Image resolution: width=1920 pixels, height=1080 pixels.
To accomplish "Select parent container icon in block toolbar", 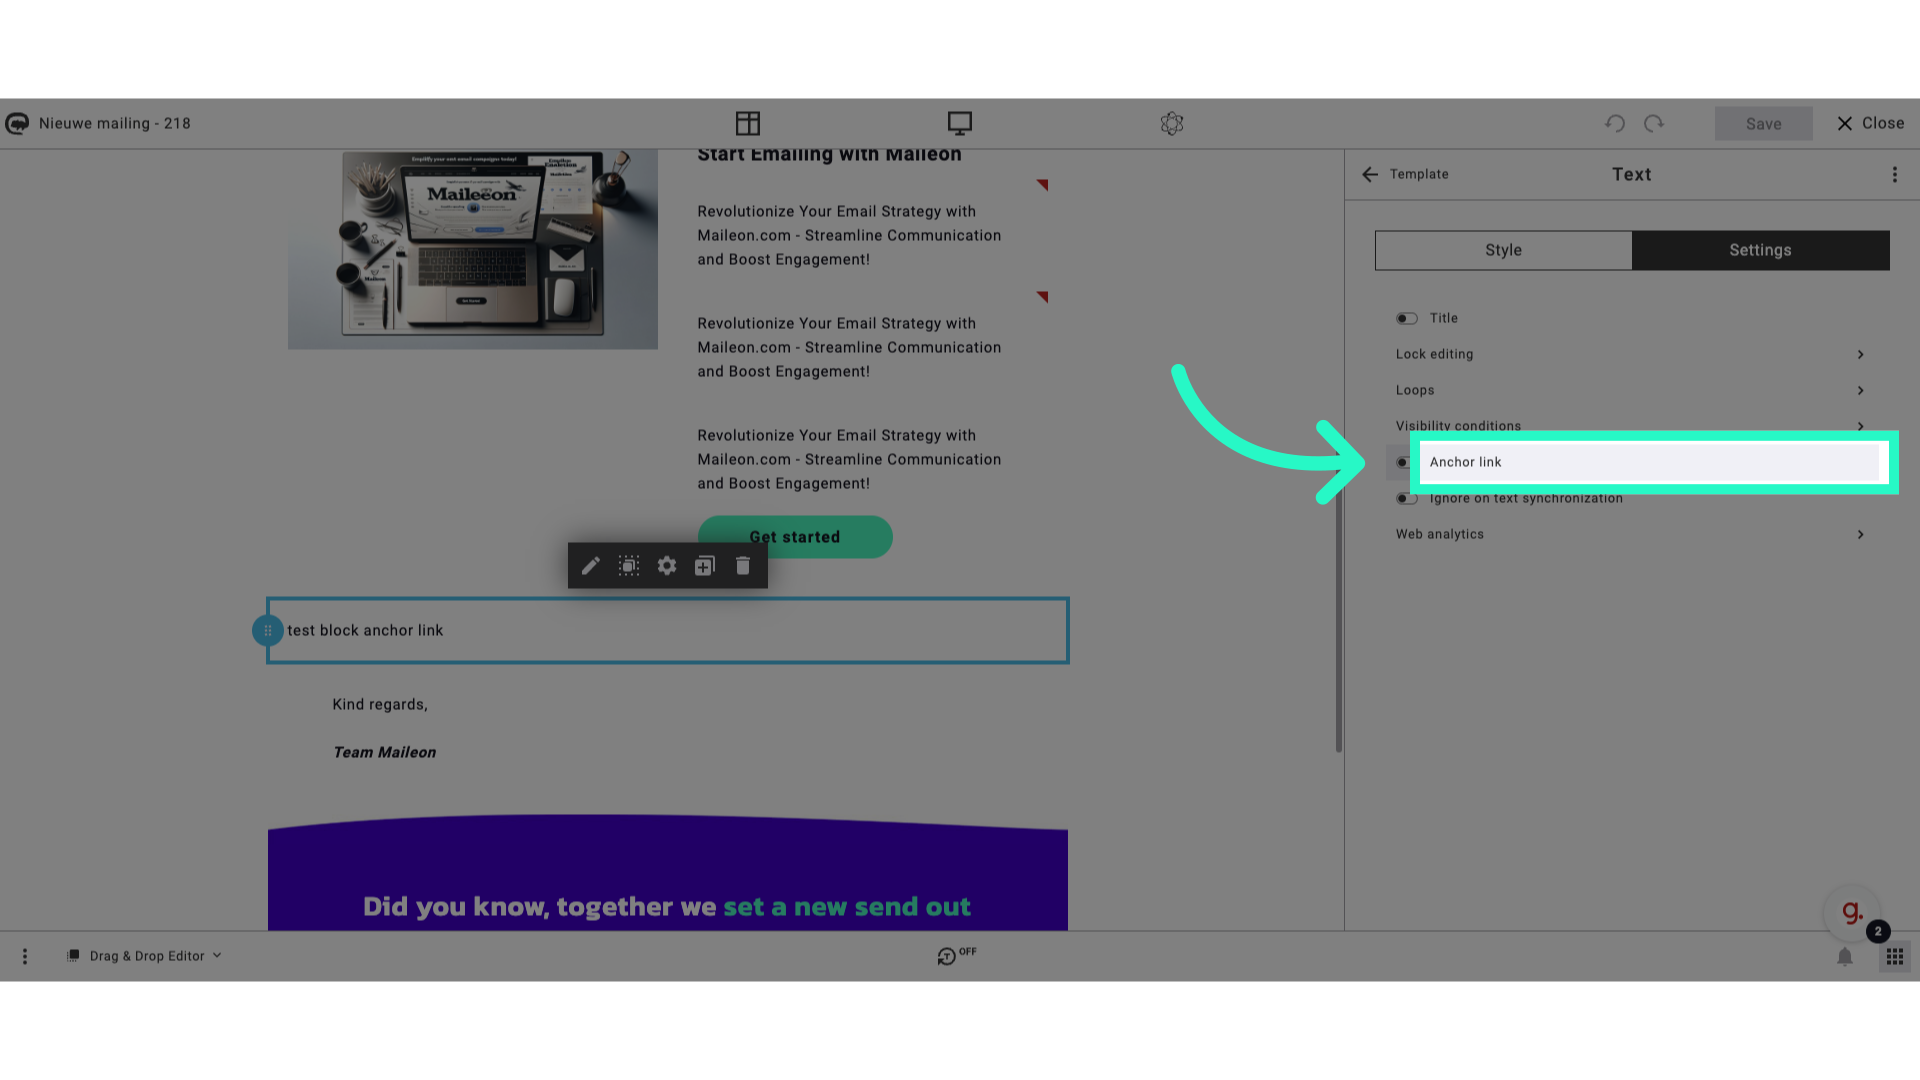I will (629, 566).
